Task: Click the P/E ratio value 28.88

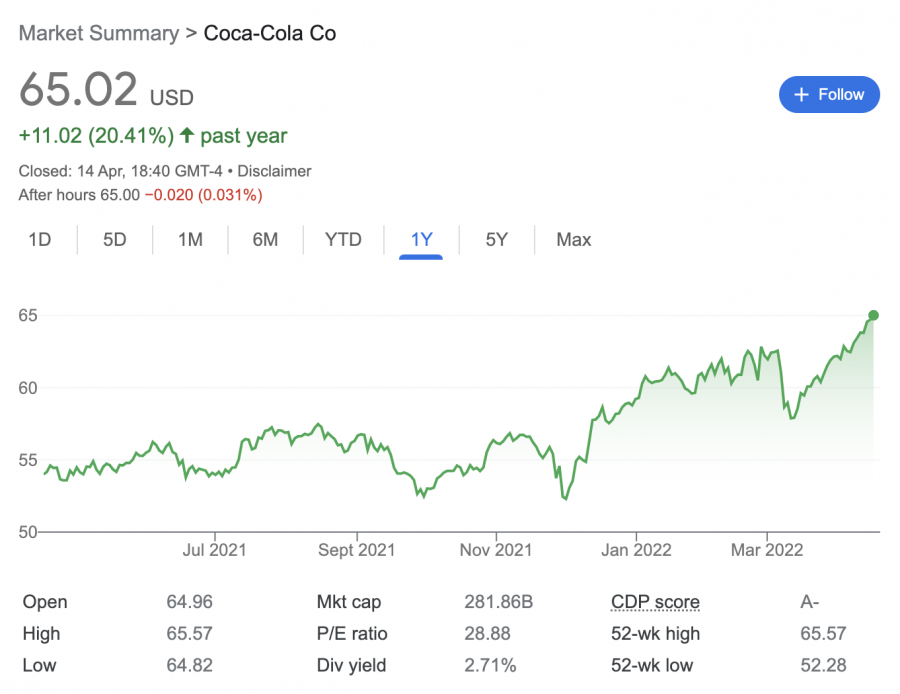Action: (487, 634)
